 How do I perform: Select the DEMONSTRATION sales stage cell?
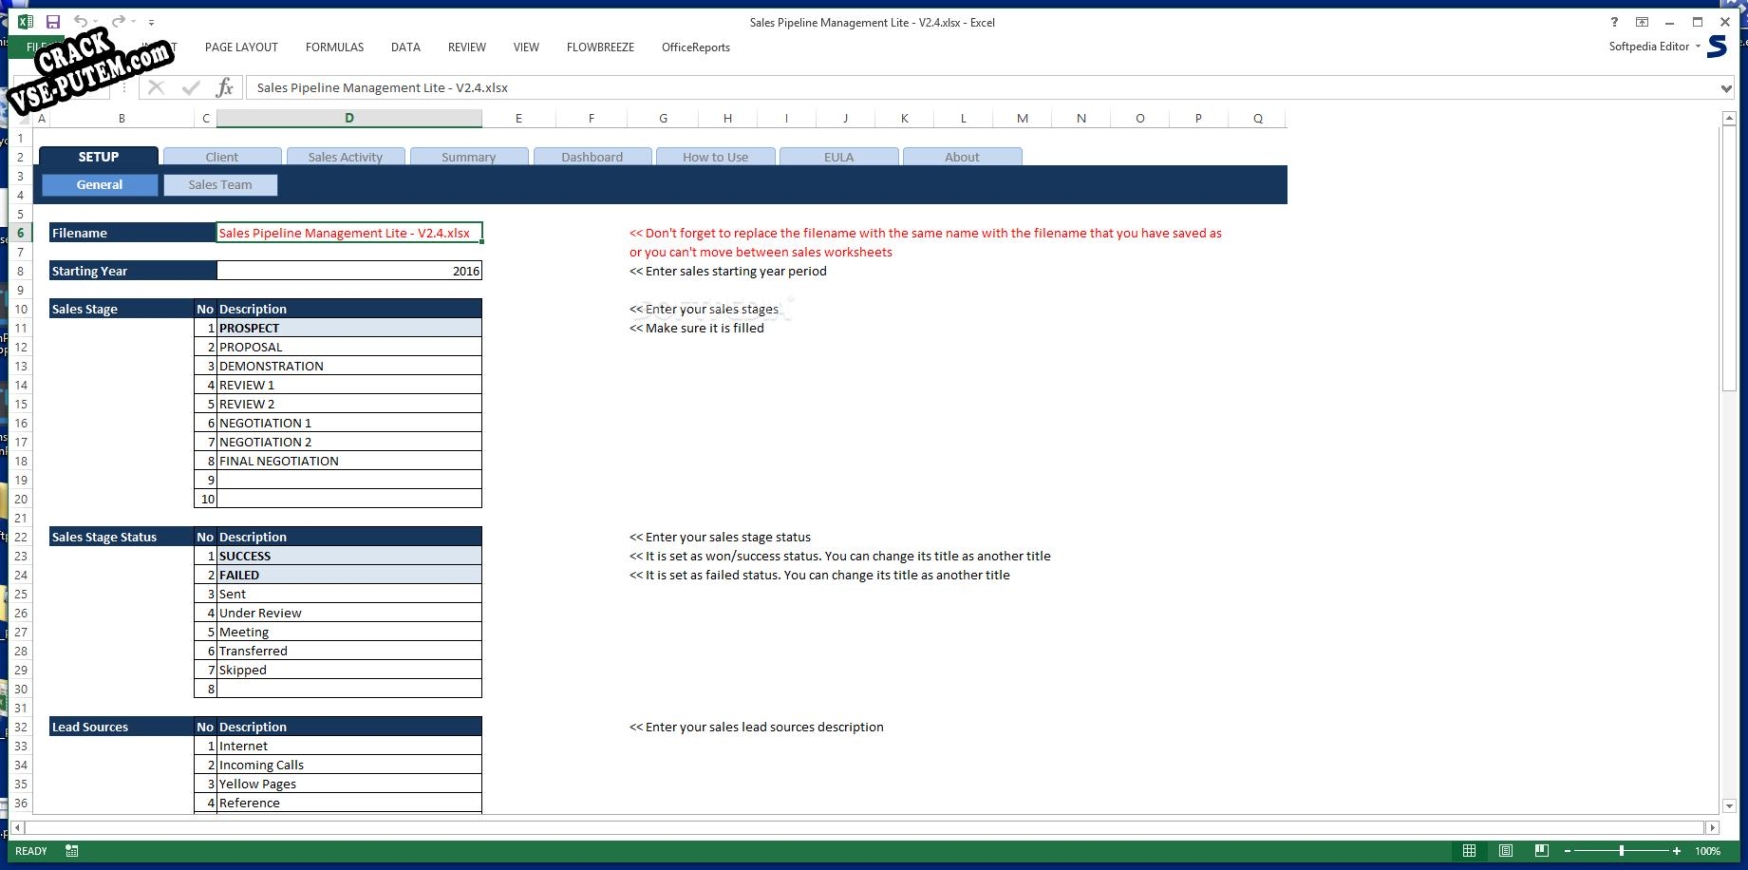[x=349, y=366]
